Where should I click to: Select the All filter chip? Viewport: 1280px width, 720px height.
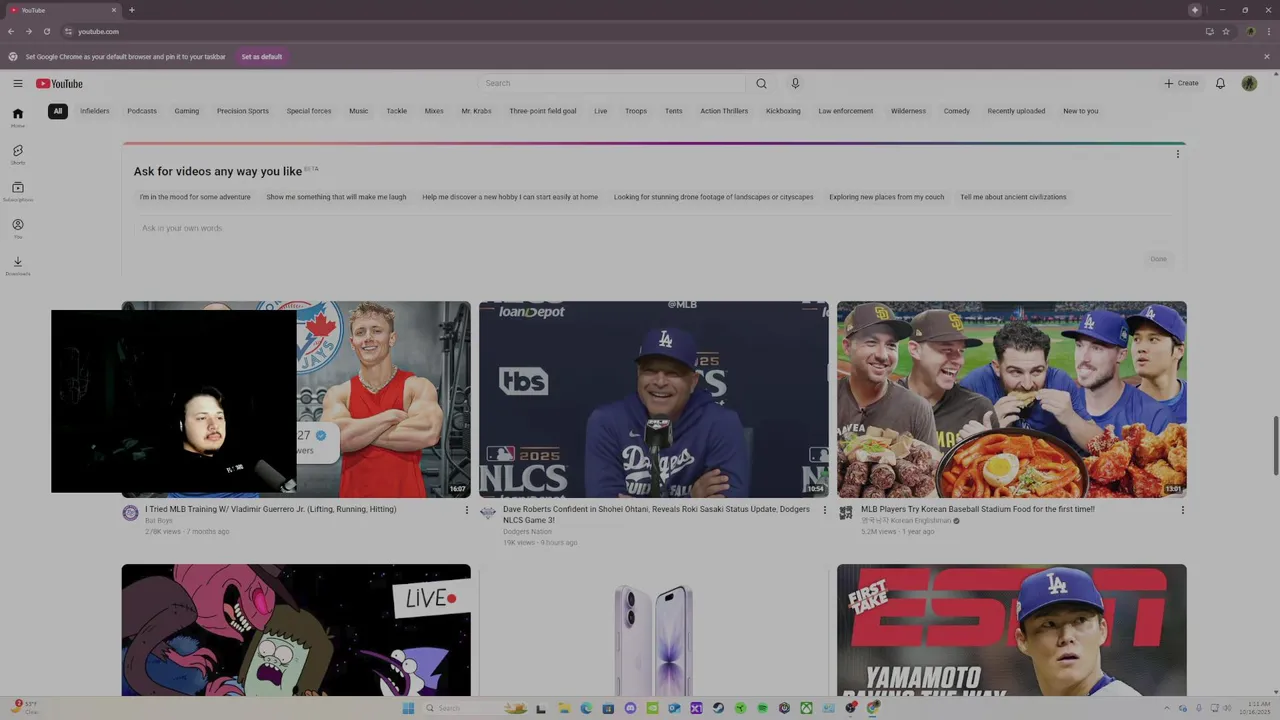click(x=58, y=111)
